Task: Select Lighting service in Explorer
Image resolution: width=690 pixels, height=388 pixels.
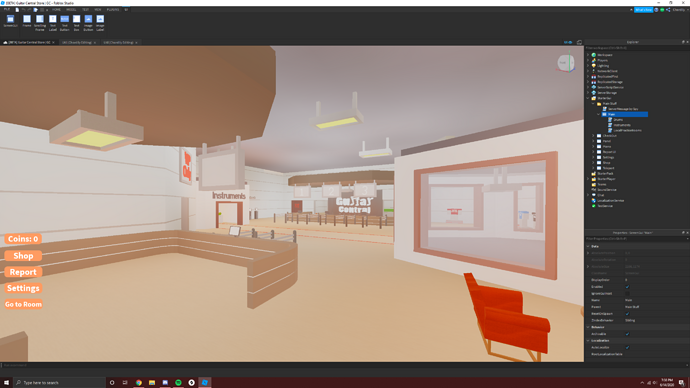Action: (603, 66)
